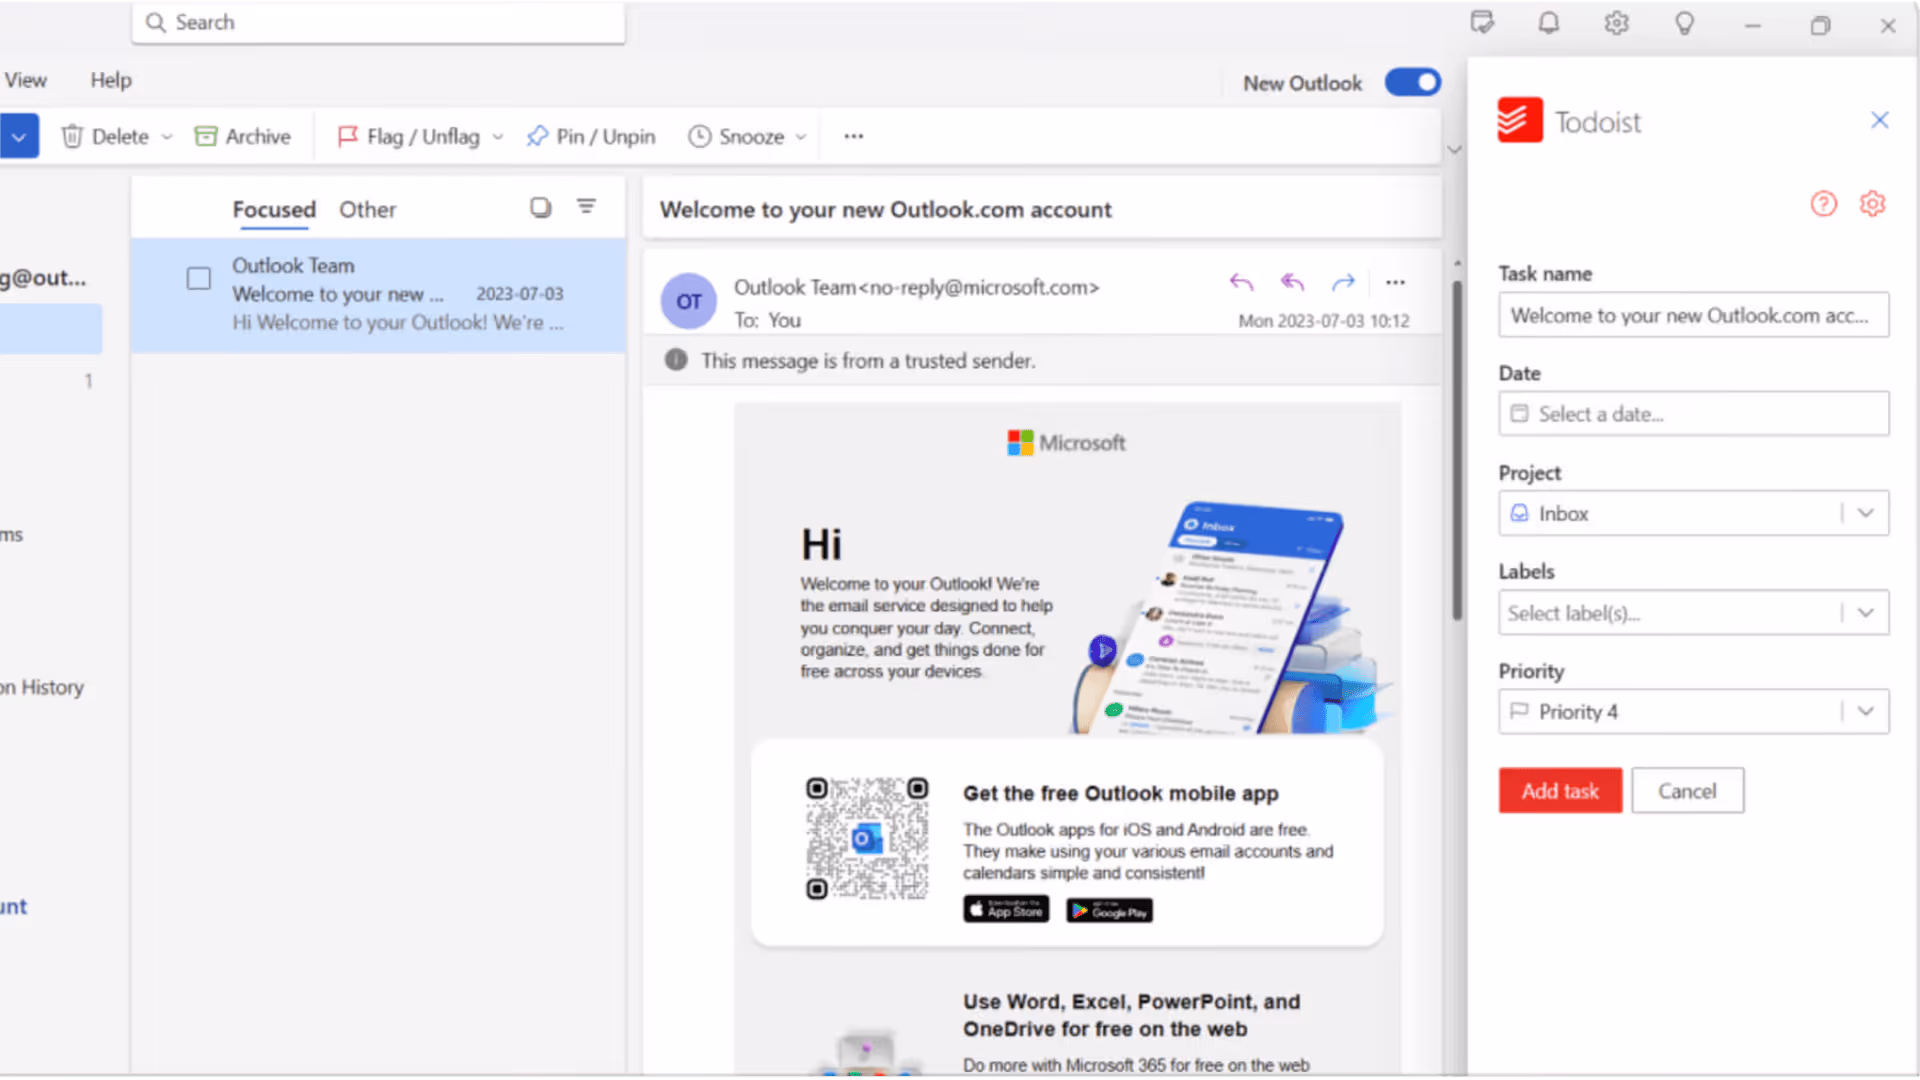Image resolution: width=1920 pixels, height=1080 pixels.
Task: Click the Select a date field
Action: coord(1693,414)
